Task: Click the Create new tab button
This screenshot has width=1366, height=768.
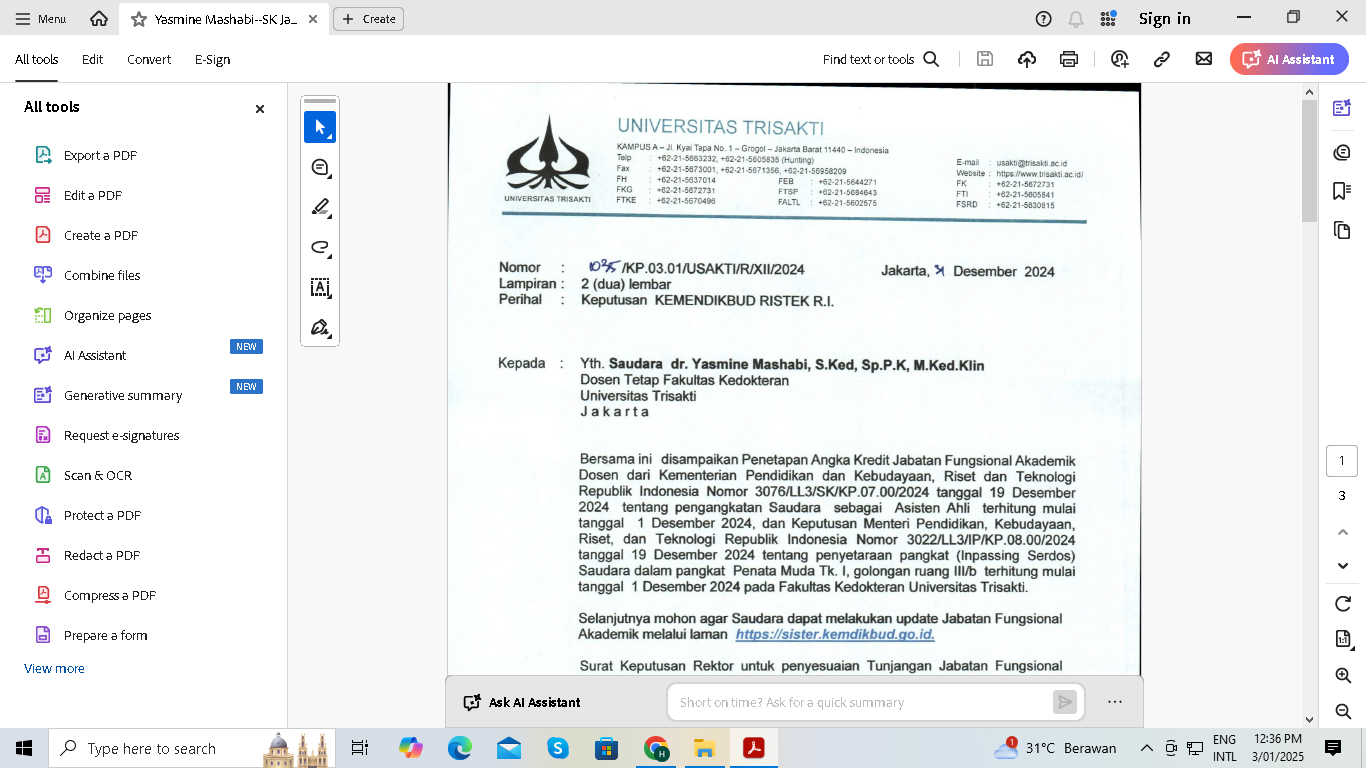Action: click(x=369, y=19)
